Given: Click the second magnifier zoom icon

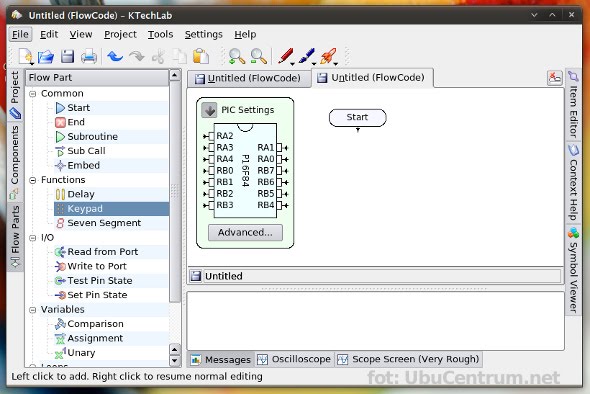Looking at the screenshot, I should click(x=259, y=56).
